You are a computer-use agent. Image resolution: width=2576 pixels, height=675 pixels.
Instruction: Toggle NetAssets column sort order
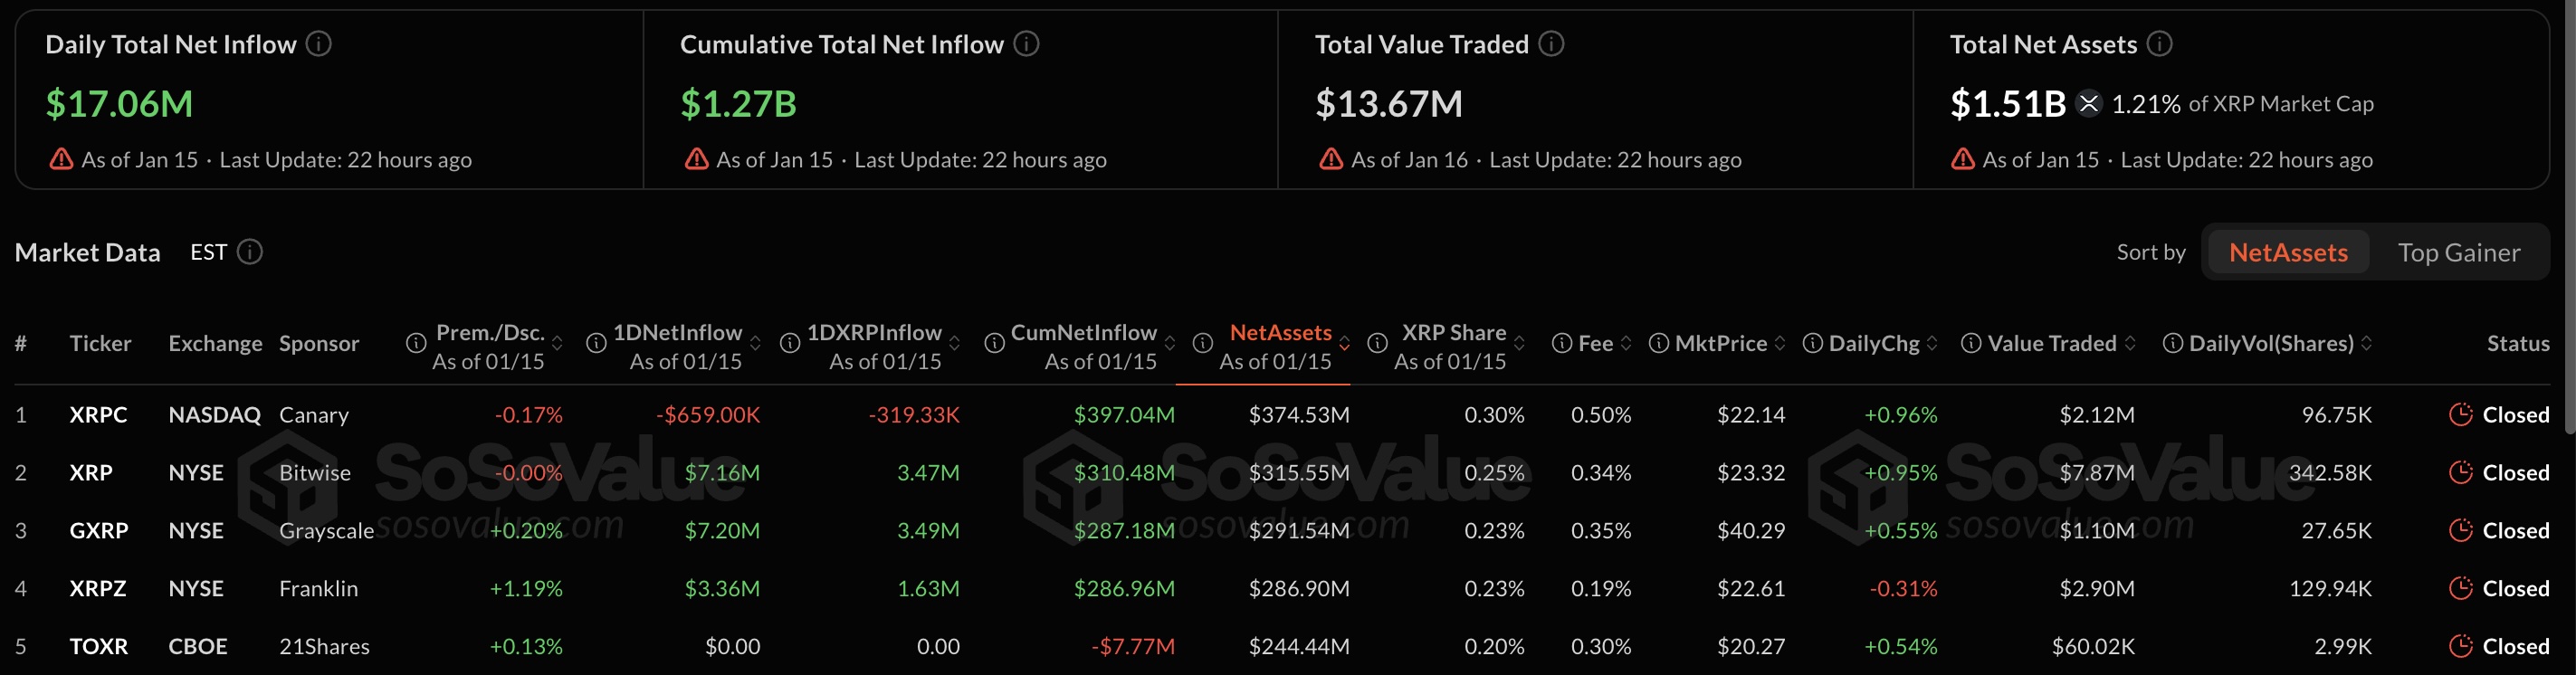tap(1346, 343)
